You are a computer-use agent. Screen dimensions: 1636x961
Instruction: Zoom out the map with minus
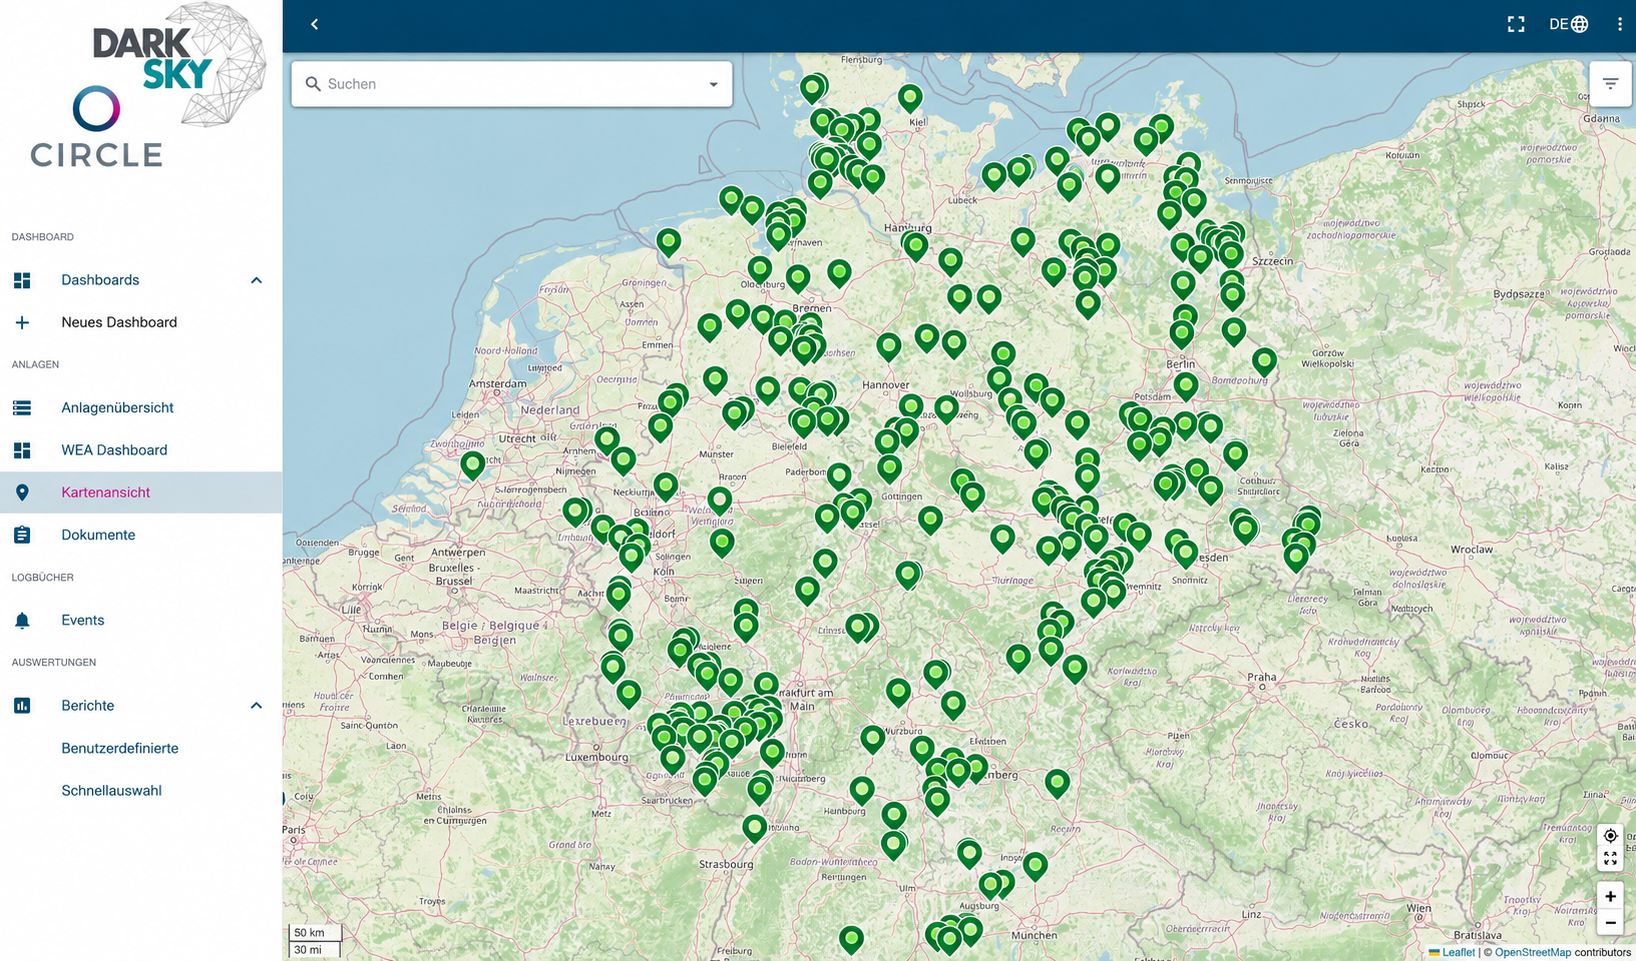1610,922
